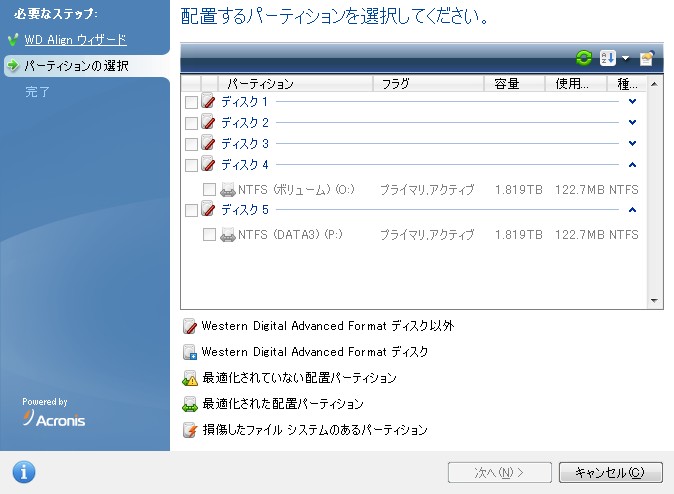Open the sort dropdown arrow
The height and width of the screenshot is (494, 674).
[x=625, y=58]
